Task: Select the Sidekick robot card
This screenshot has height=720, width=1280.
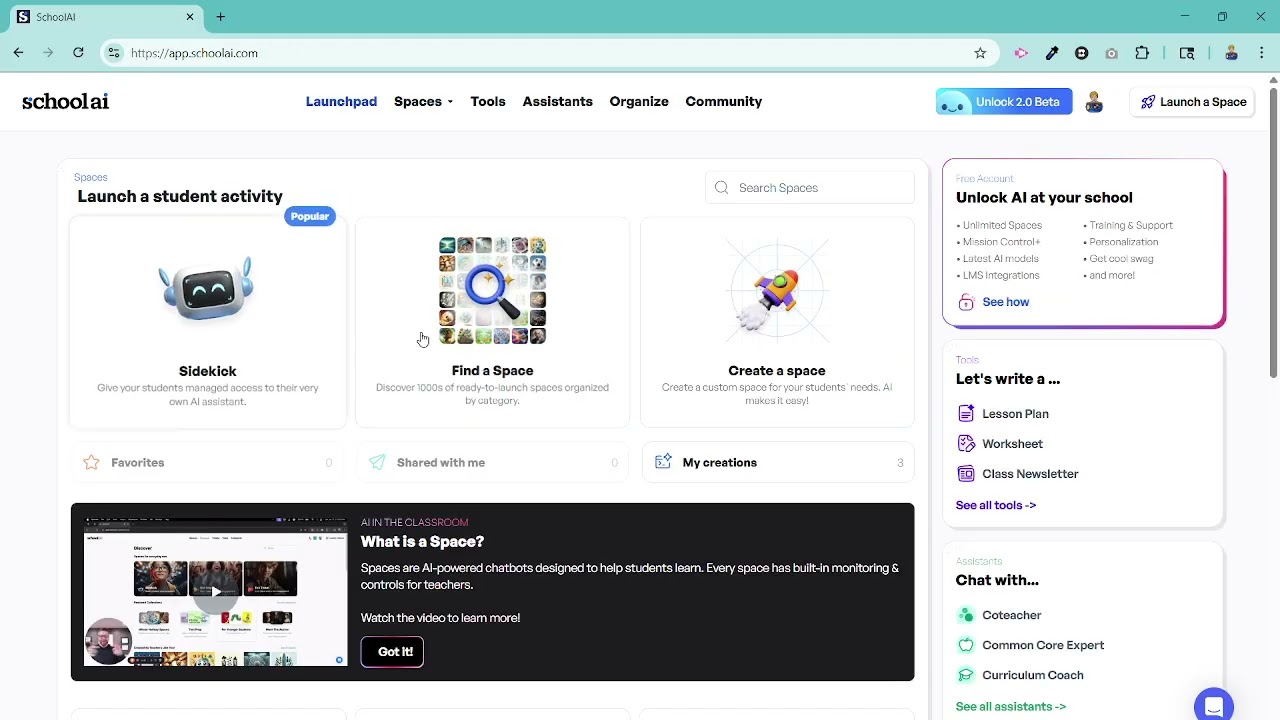Action: [208, 322]
